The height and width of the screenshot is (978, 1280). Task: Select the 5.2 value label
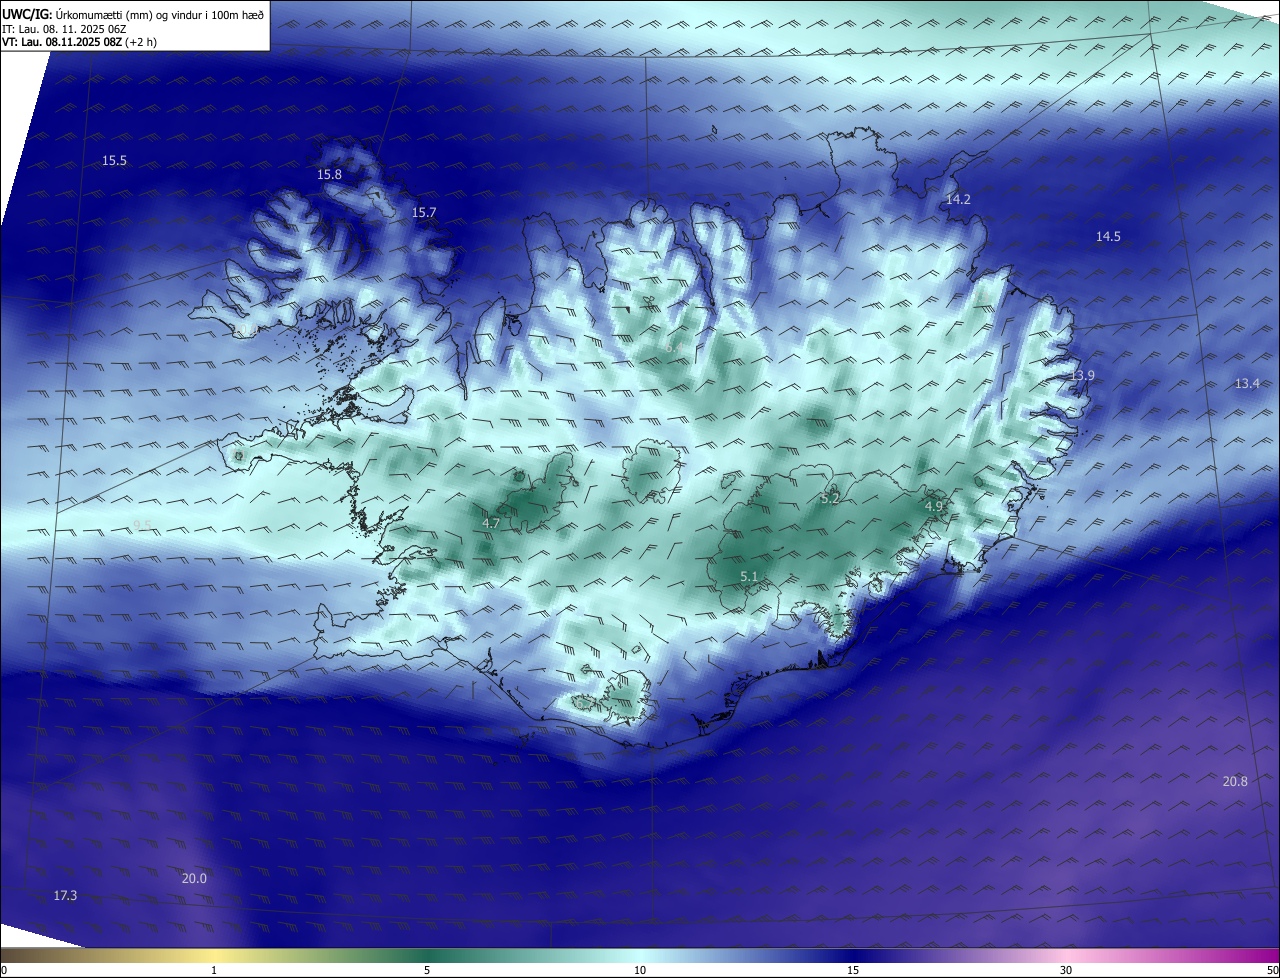(829, 498)
